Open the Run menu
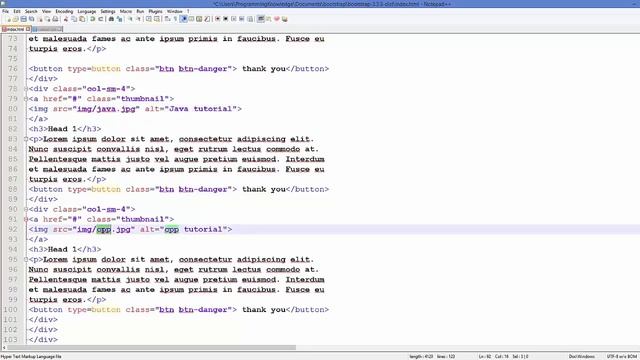The width and height of the screenshot is (640, 360). pos(140,11)
